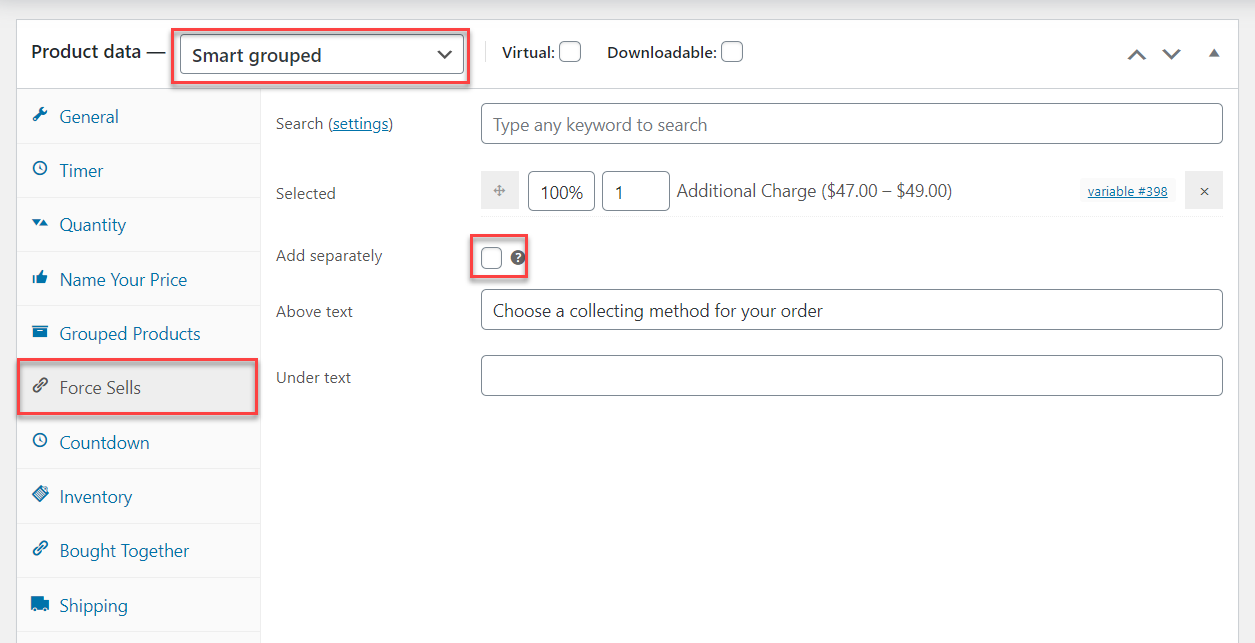Collapse the Product data panel
This screenshot has width=1255, height=643.
[1213, 53]
